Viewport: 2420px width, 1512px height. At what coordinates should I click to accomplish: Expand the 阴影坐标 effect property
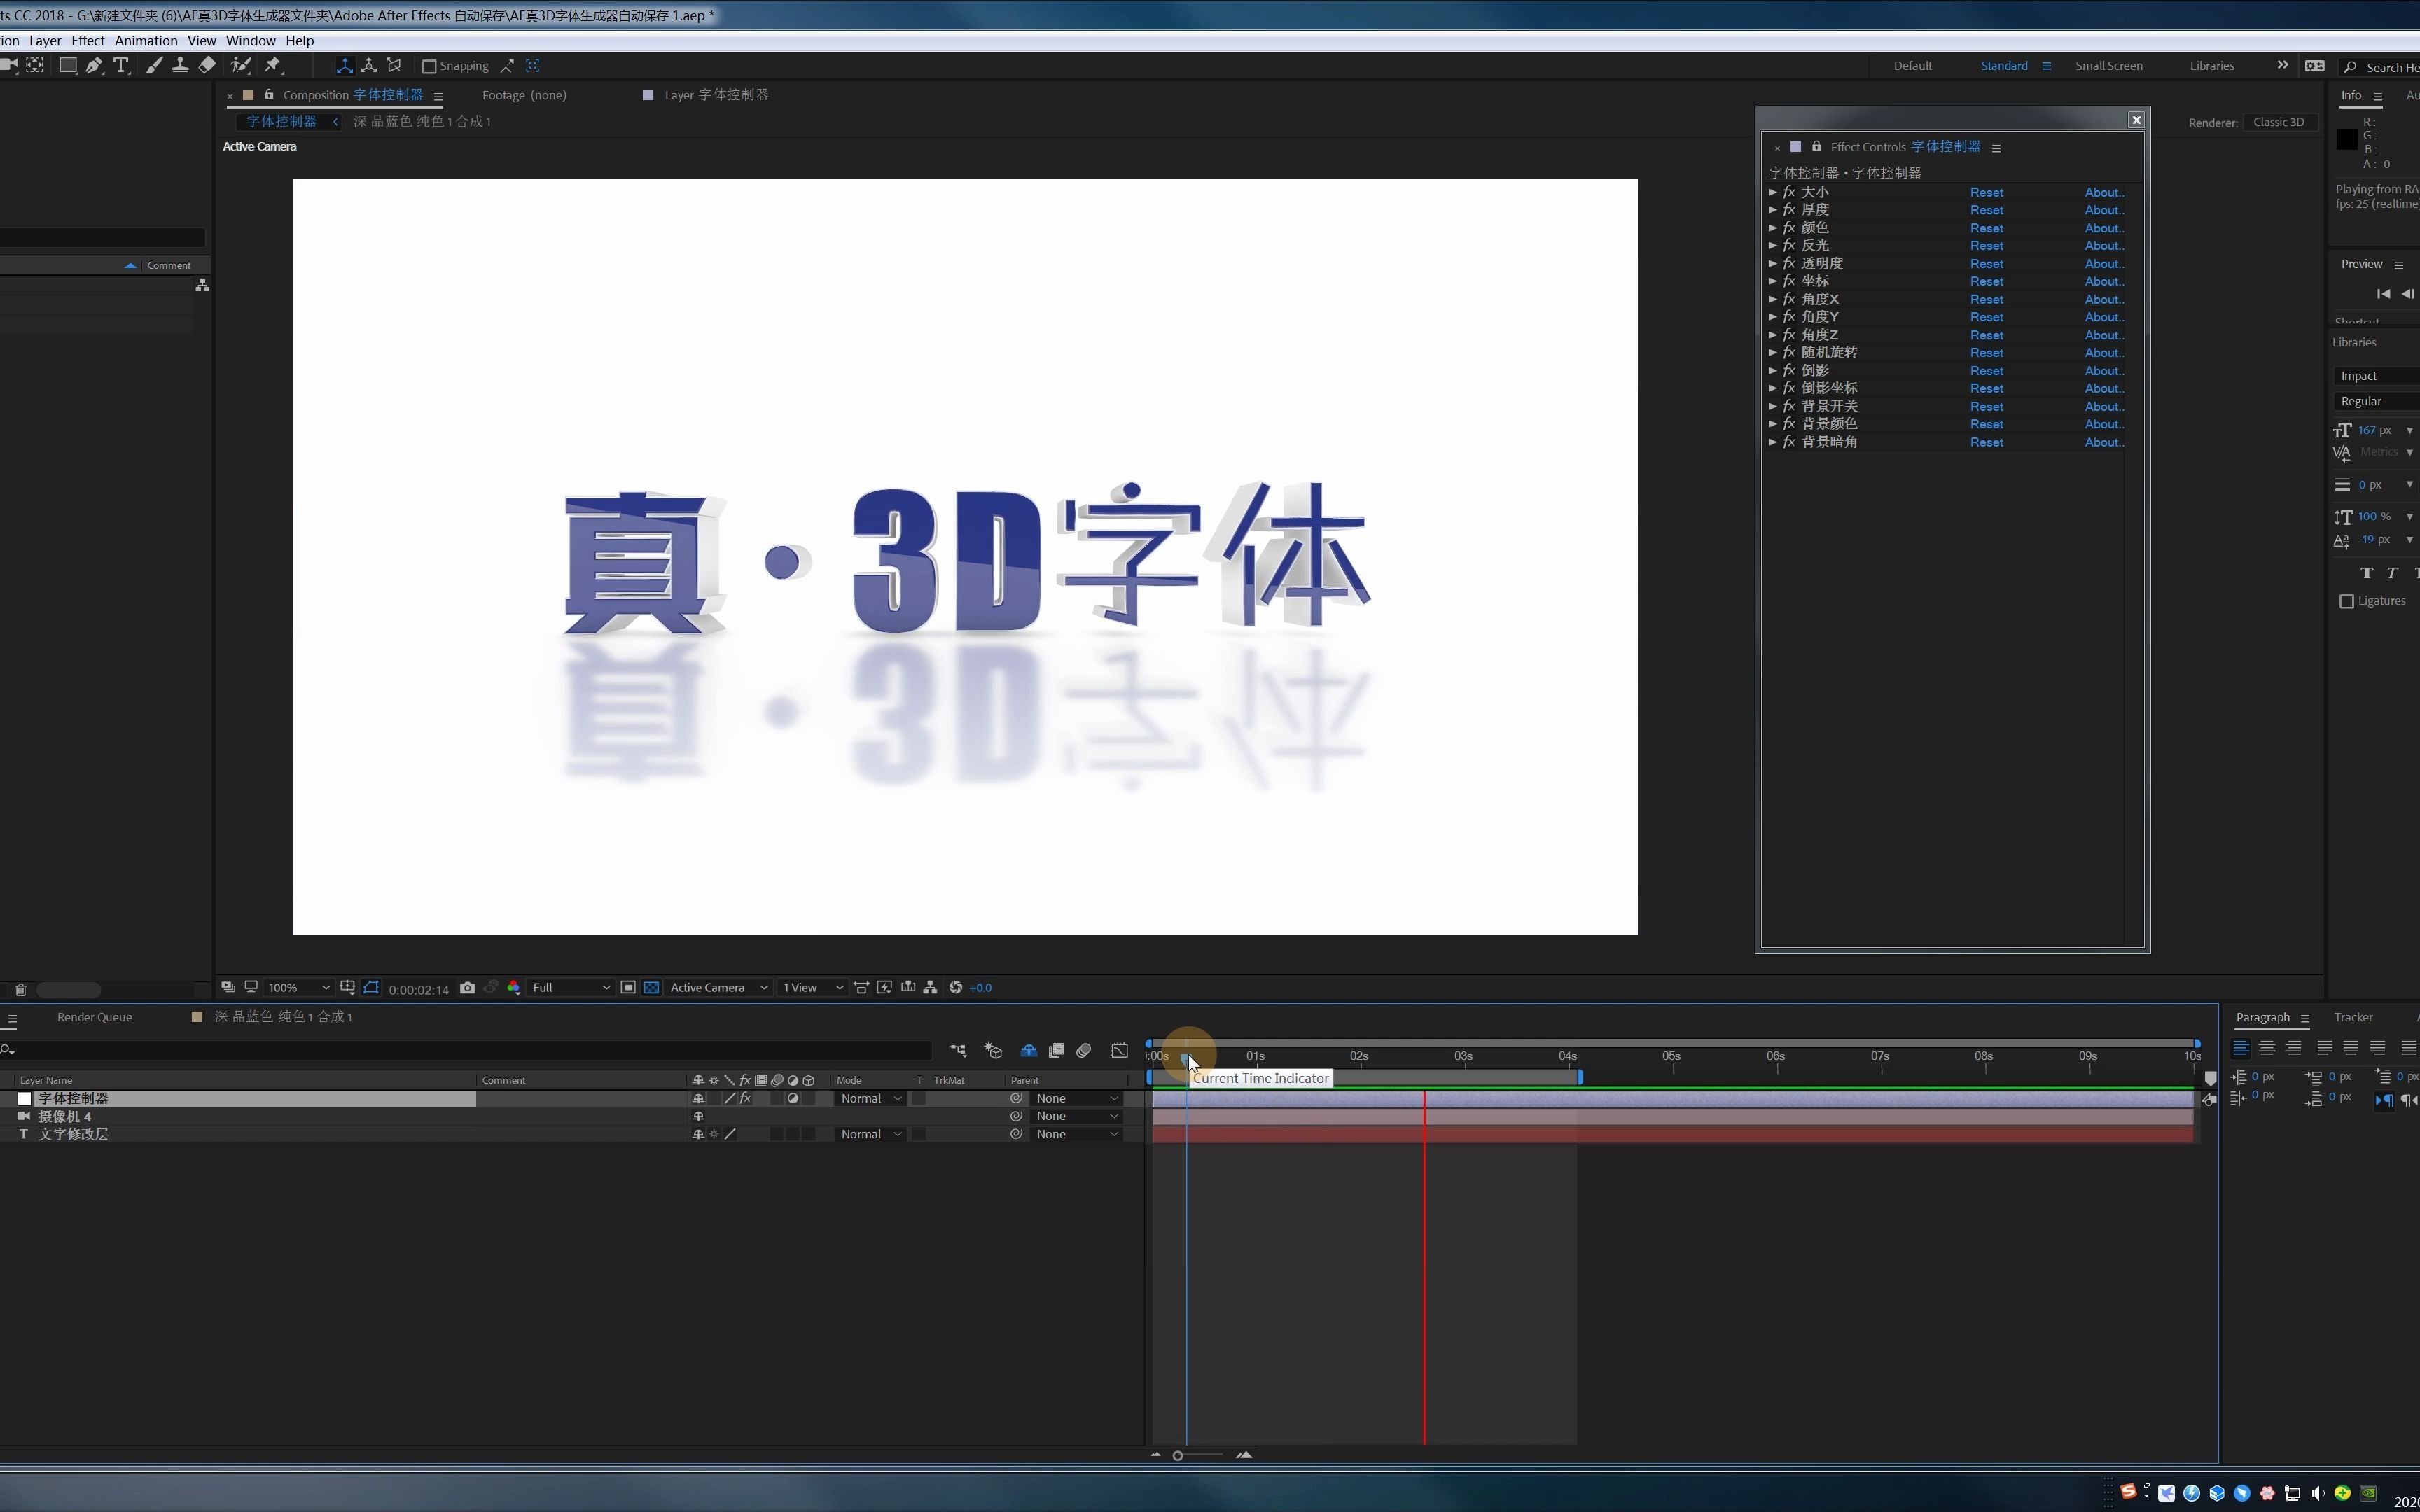pos(1774,386)
